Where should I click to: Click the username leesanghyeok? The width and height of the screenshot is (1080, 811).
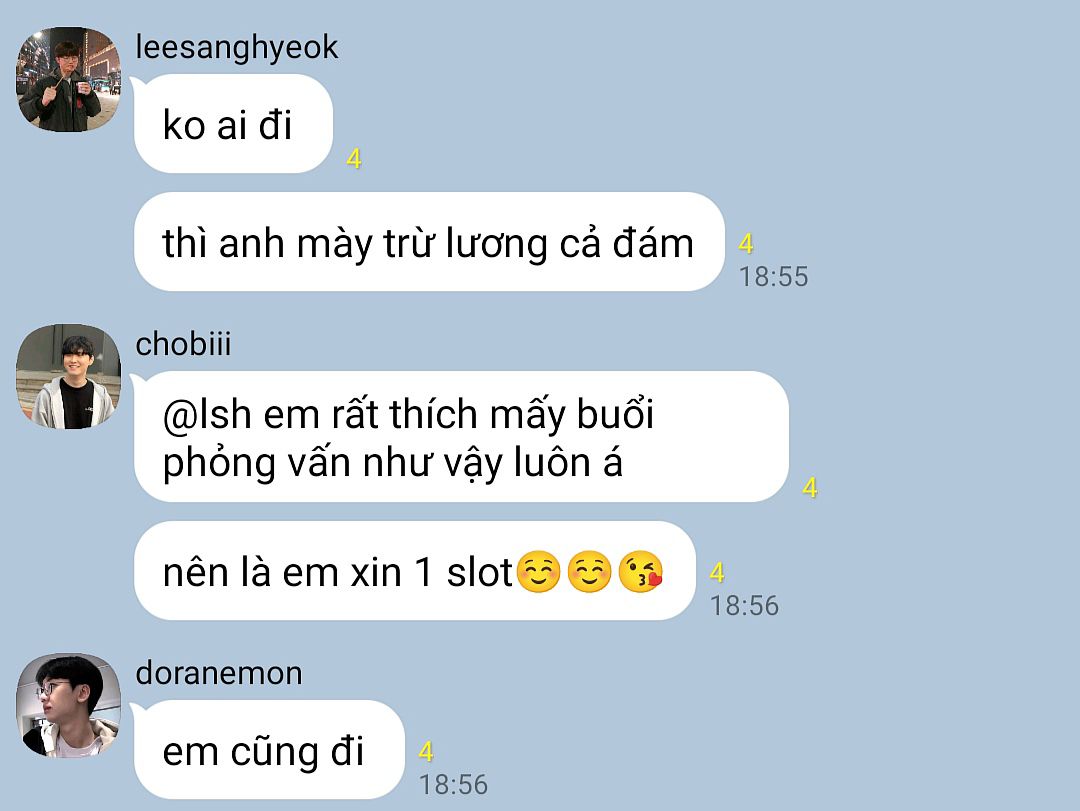236,48
